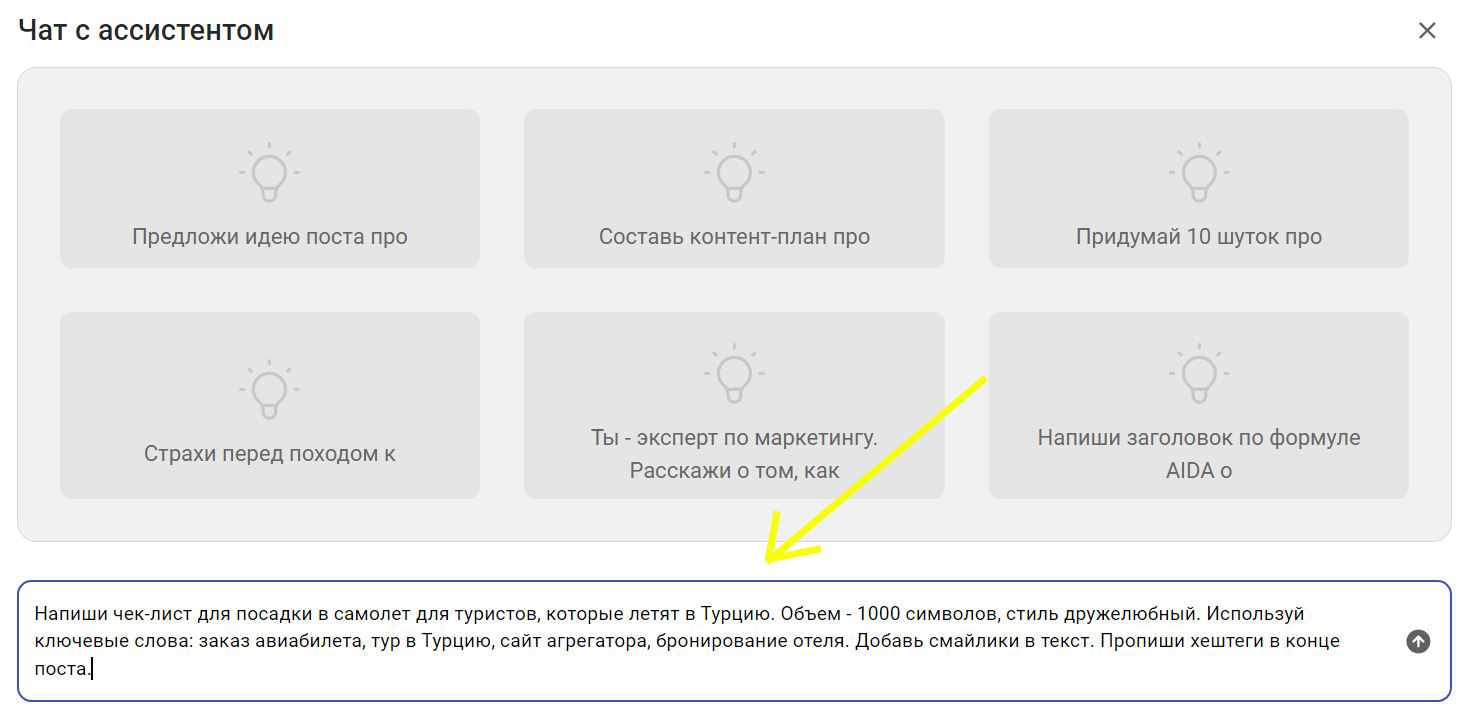Select the 'Предложи идею поста про' suggestion card
1468x722 pixels.
[270, 188]
